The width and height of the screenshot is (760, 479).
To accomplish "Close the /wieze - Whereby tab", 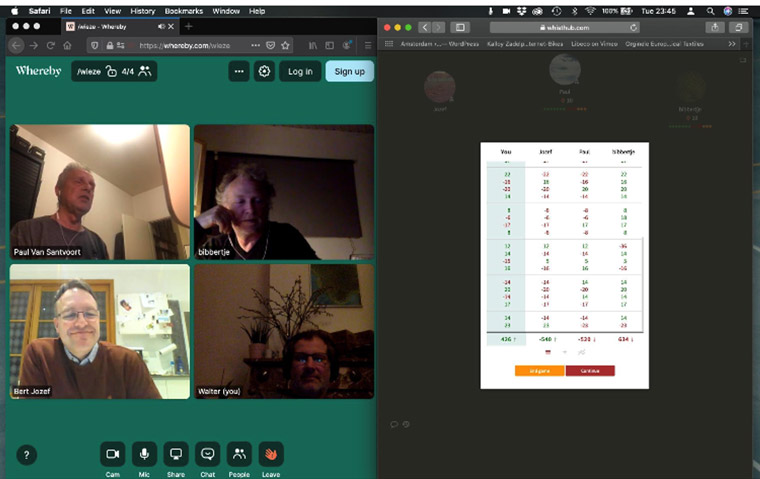I will point(171,27).
